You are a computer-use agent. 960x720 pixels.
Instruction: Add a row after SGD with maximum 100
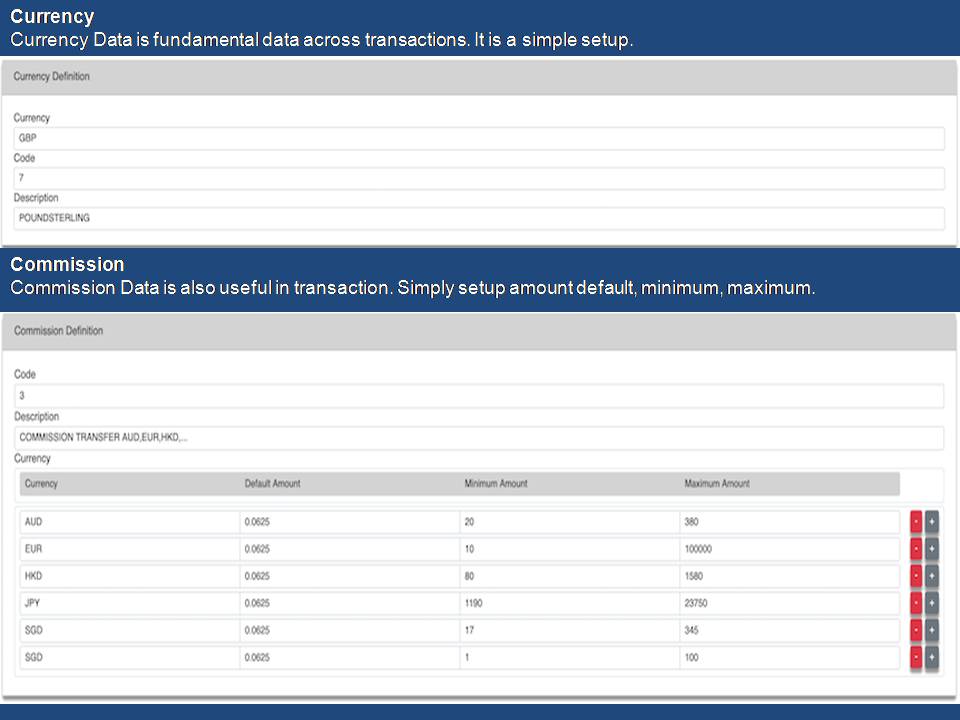[x=932, y=657]
